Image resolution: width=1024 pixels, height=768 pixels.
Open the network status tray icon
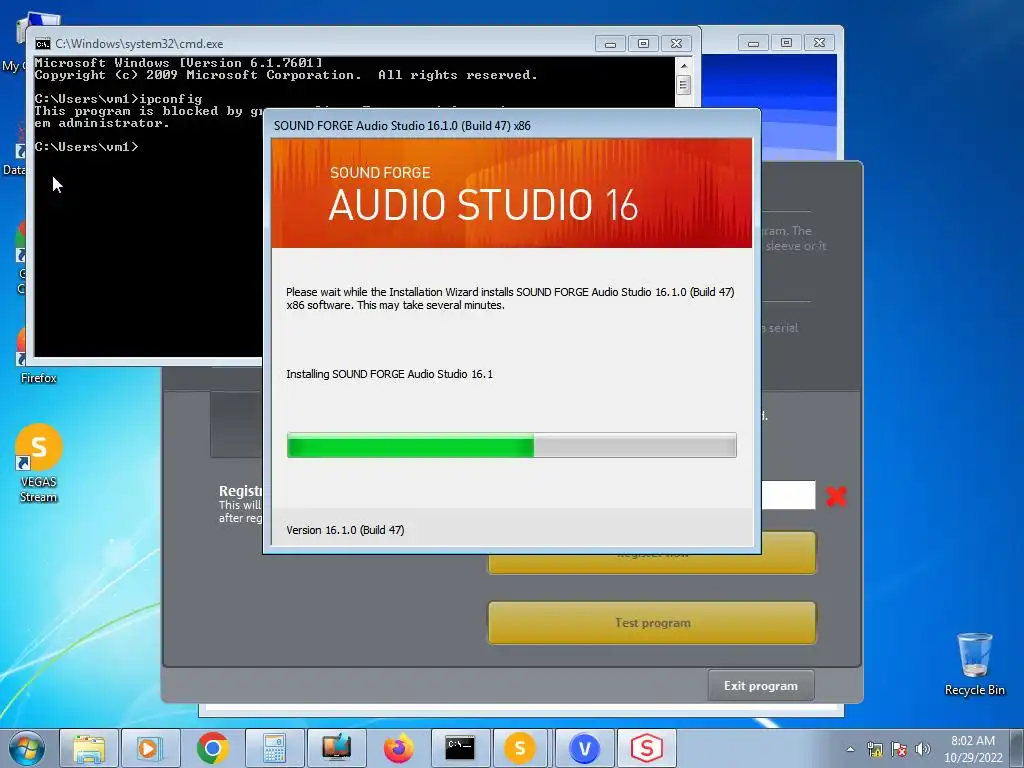pos(874,749)
